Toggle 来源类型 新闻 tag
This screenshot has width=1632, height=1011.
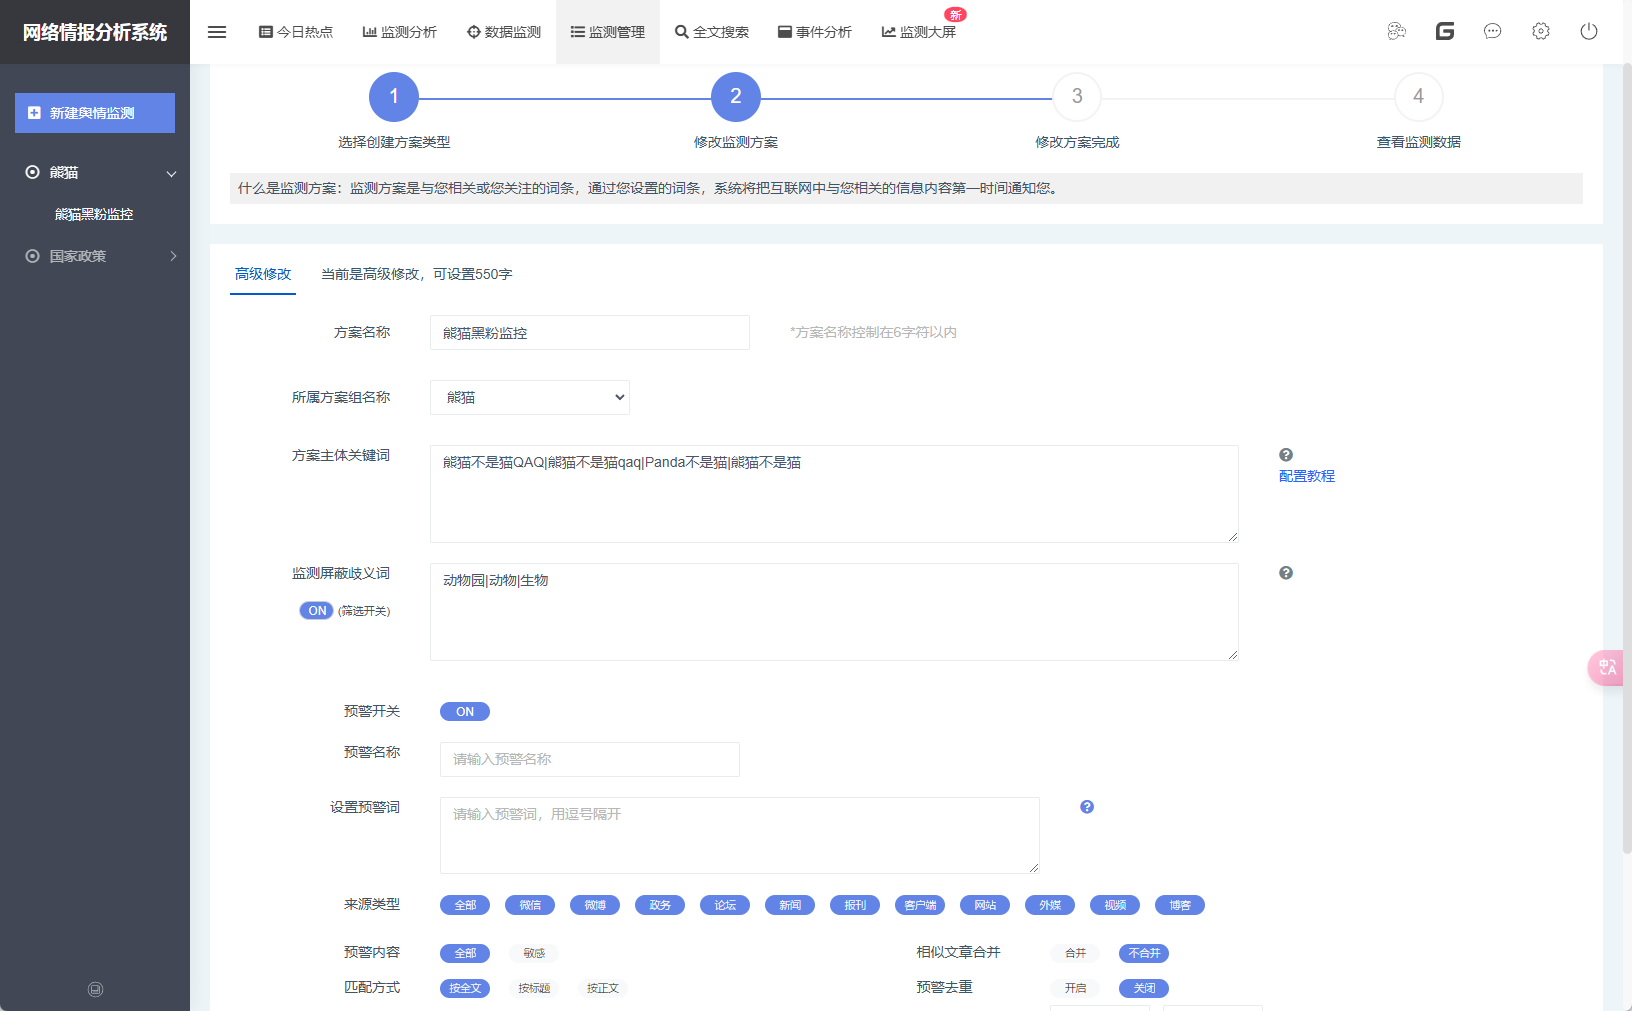point(790,905)
